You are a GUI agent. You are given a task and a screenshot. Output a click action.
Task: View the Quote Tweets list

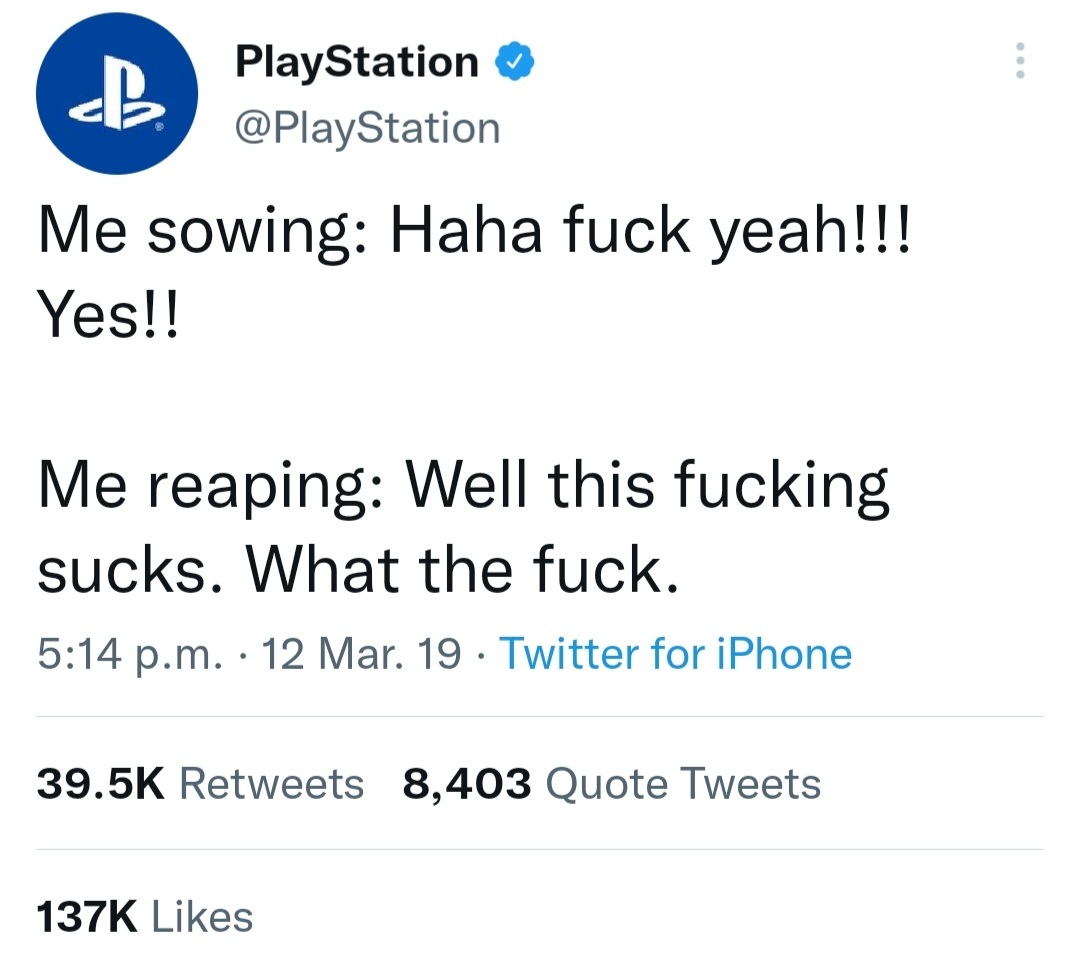click(612, 784)
